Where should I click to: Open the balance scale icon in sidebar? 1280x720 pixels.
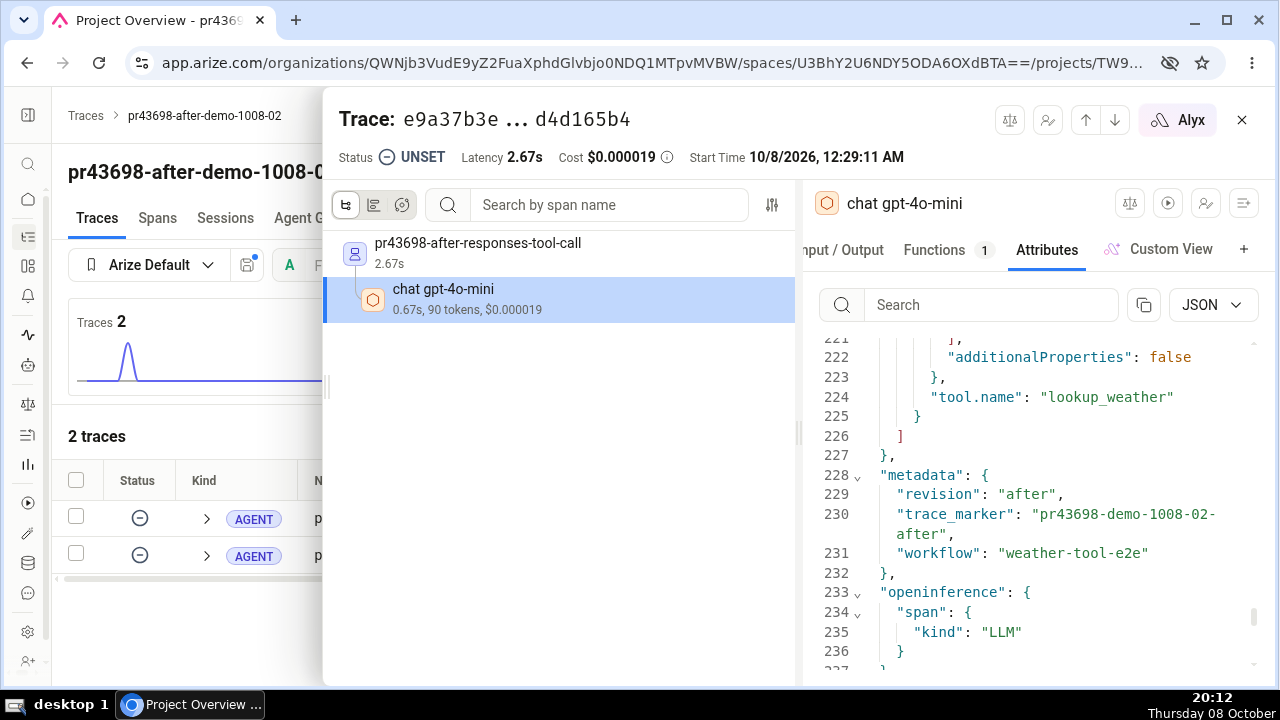tap(28, 404)
